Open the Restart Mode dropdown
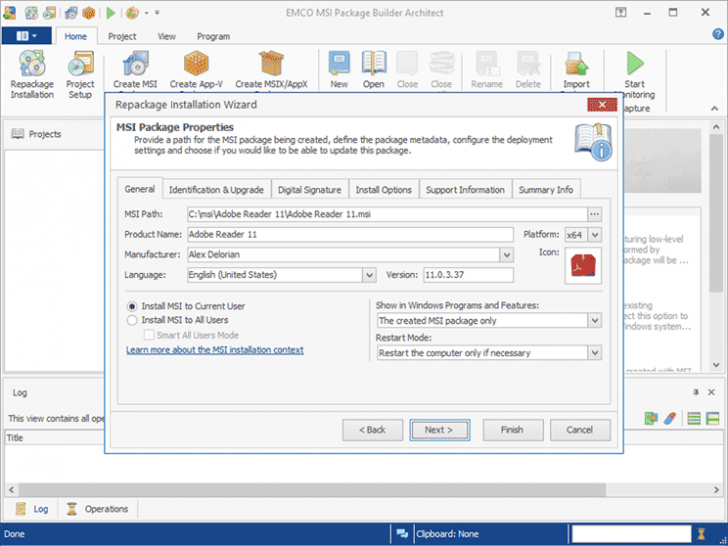 click(x=595, y=353)
